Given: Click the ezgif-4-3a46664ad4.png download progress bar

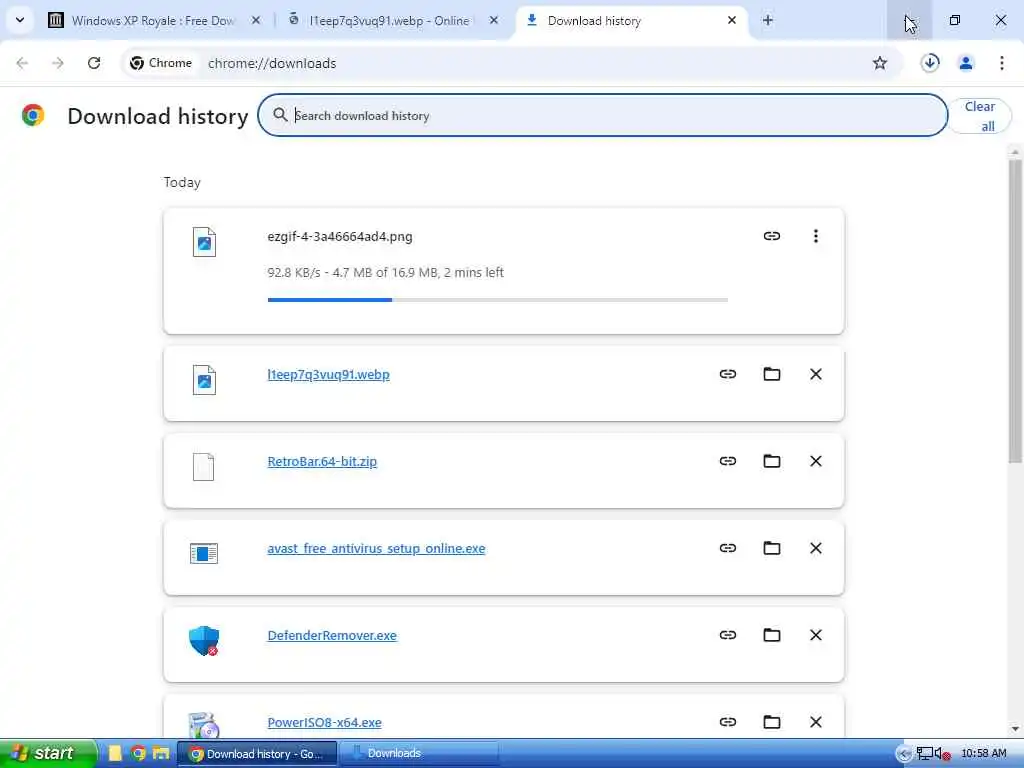Looking at the screenshot, I should coord(498,300).
